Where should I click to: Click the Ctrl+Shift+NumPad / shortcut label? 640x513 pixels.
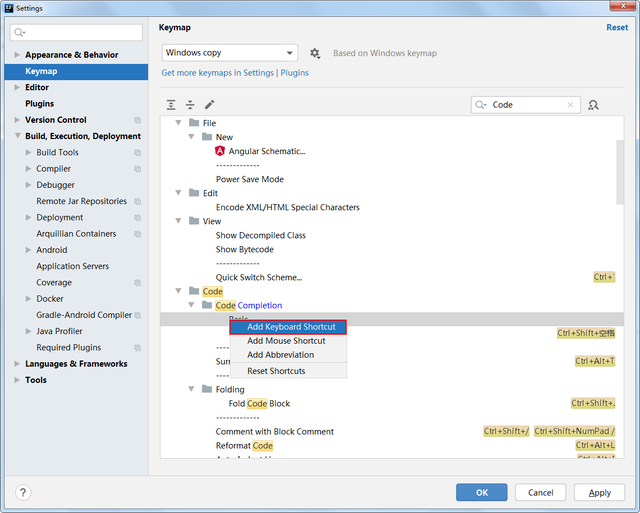(x=575, y=431)
